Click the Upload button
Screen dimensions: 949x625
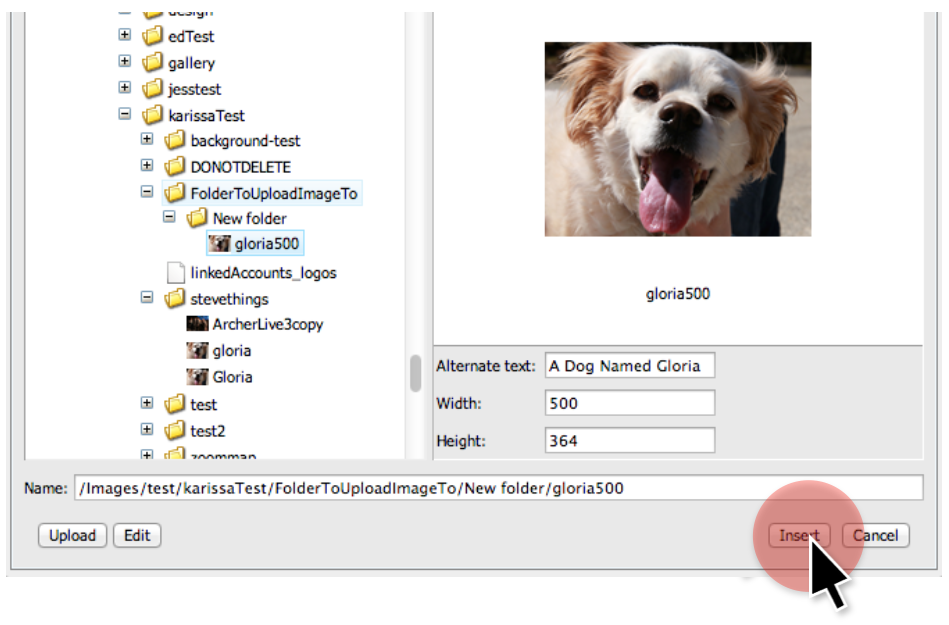(73, 536)
